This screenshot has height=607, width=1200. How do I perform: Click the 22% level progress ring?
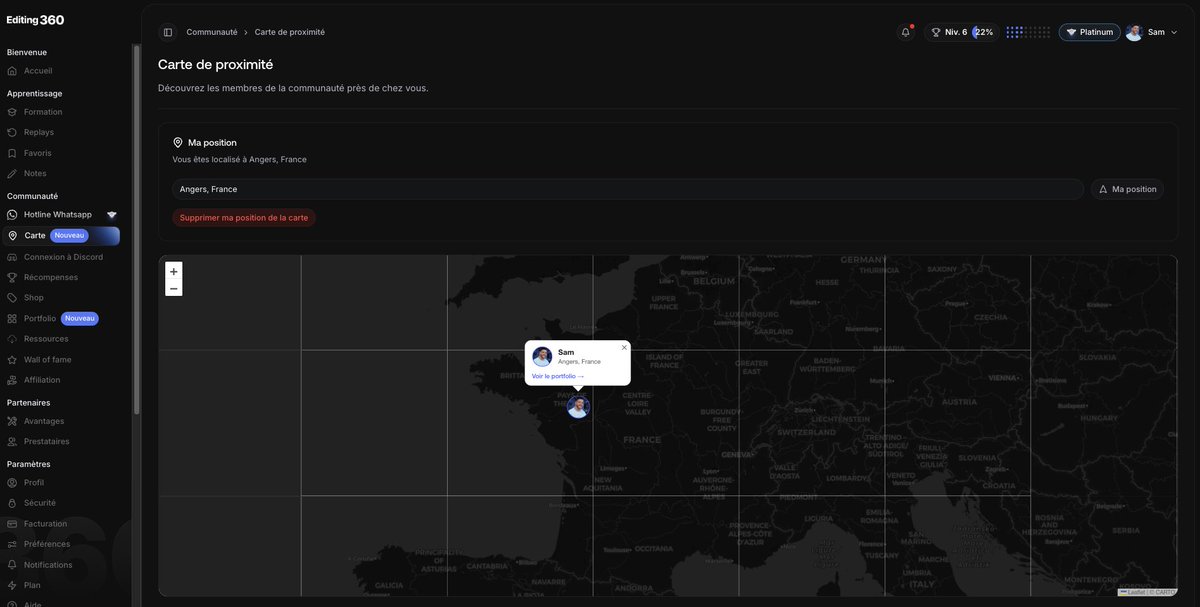983,32
